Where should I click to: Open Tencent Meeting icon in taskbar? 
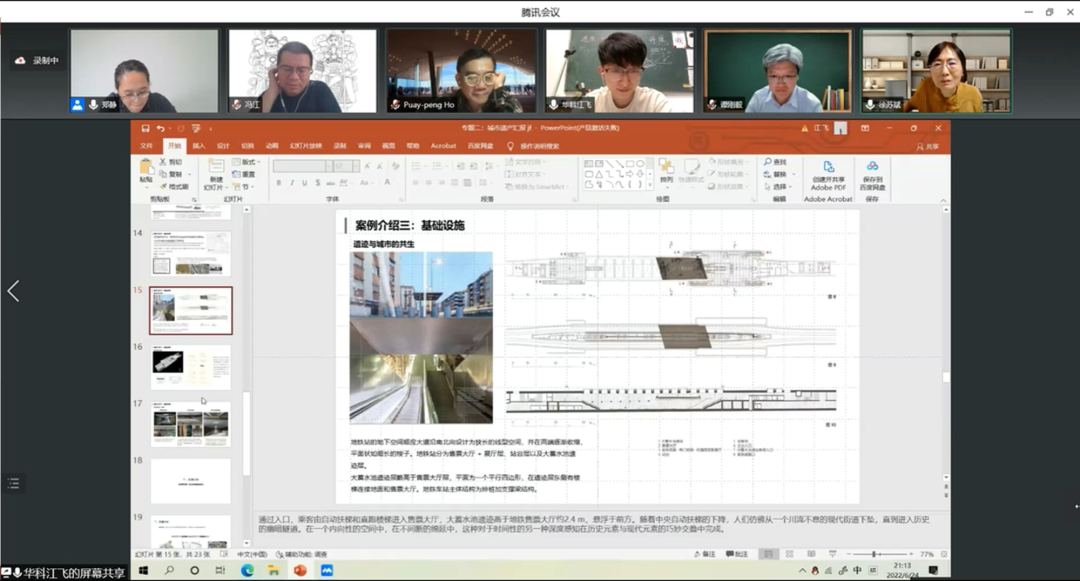[326, 571]
